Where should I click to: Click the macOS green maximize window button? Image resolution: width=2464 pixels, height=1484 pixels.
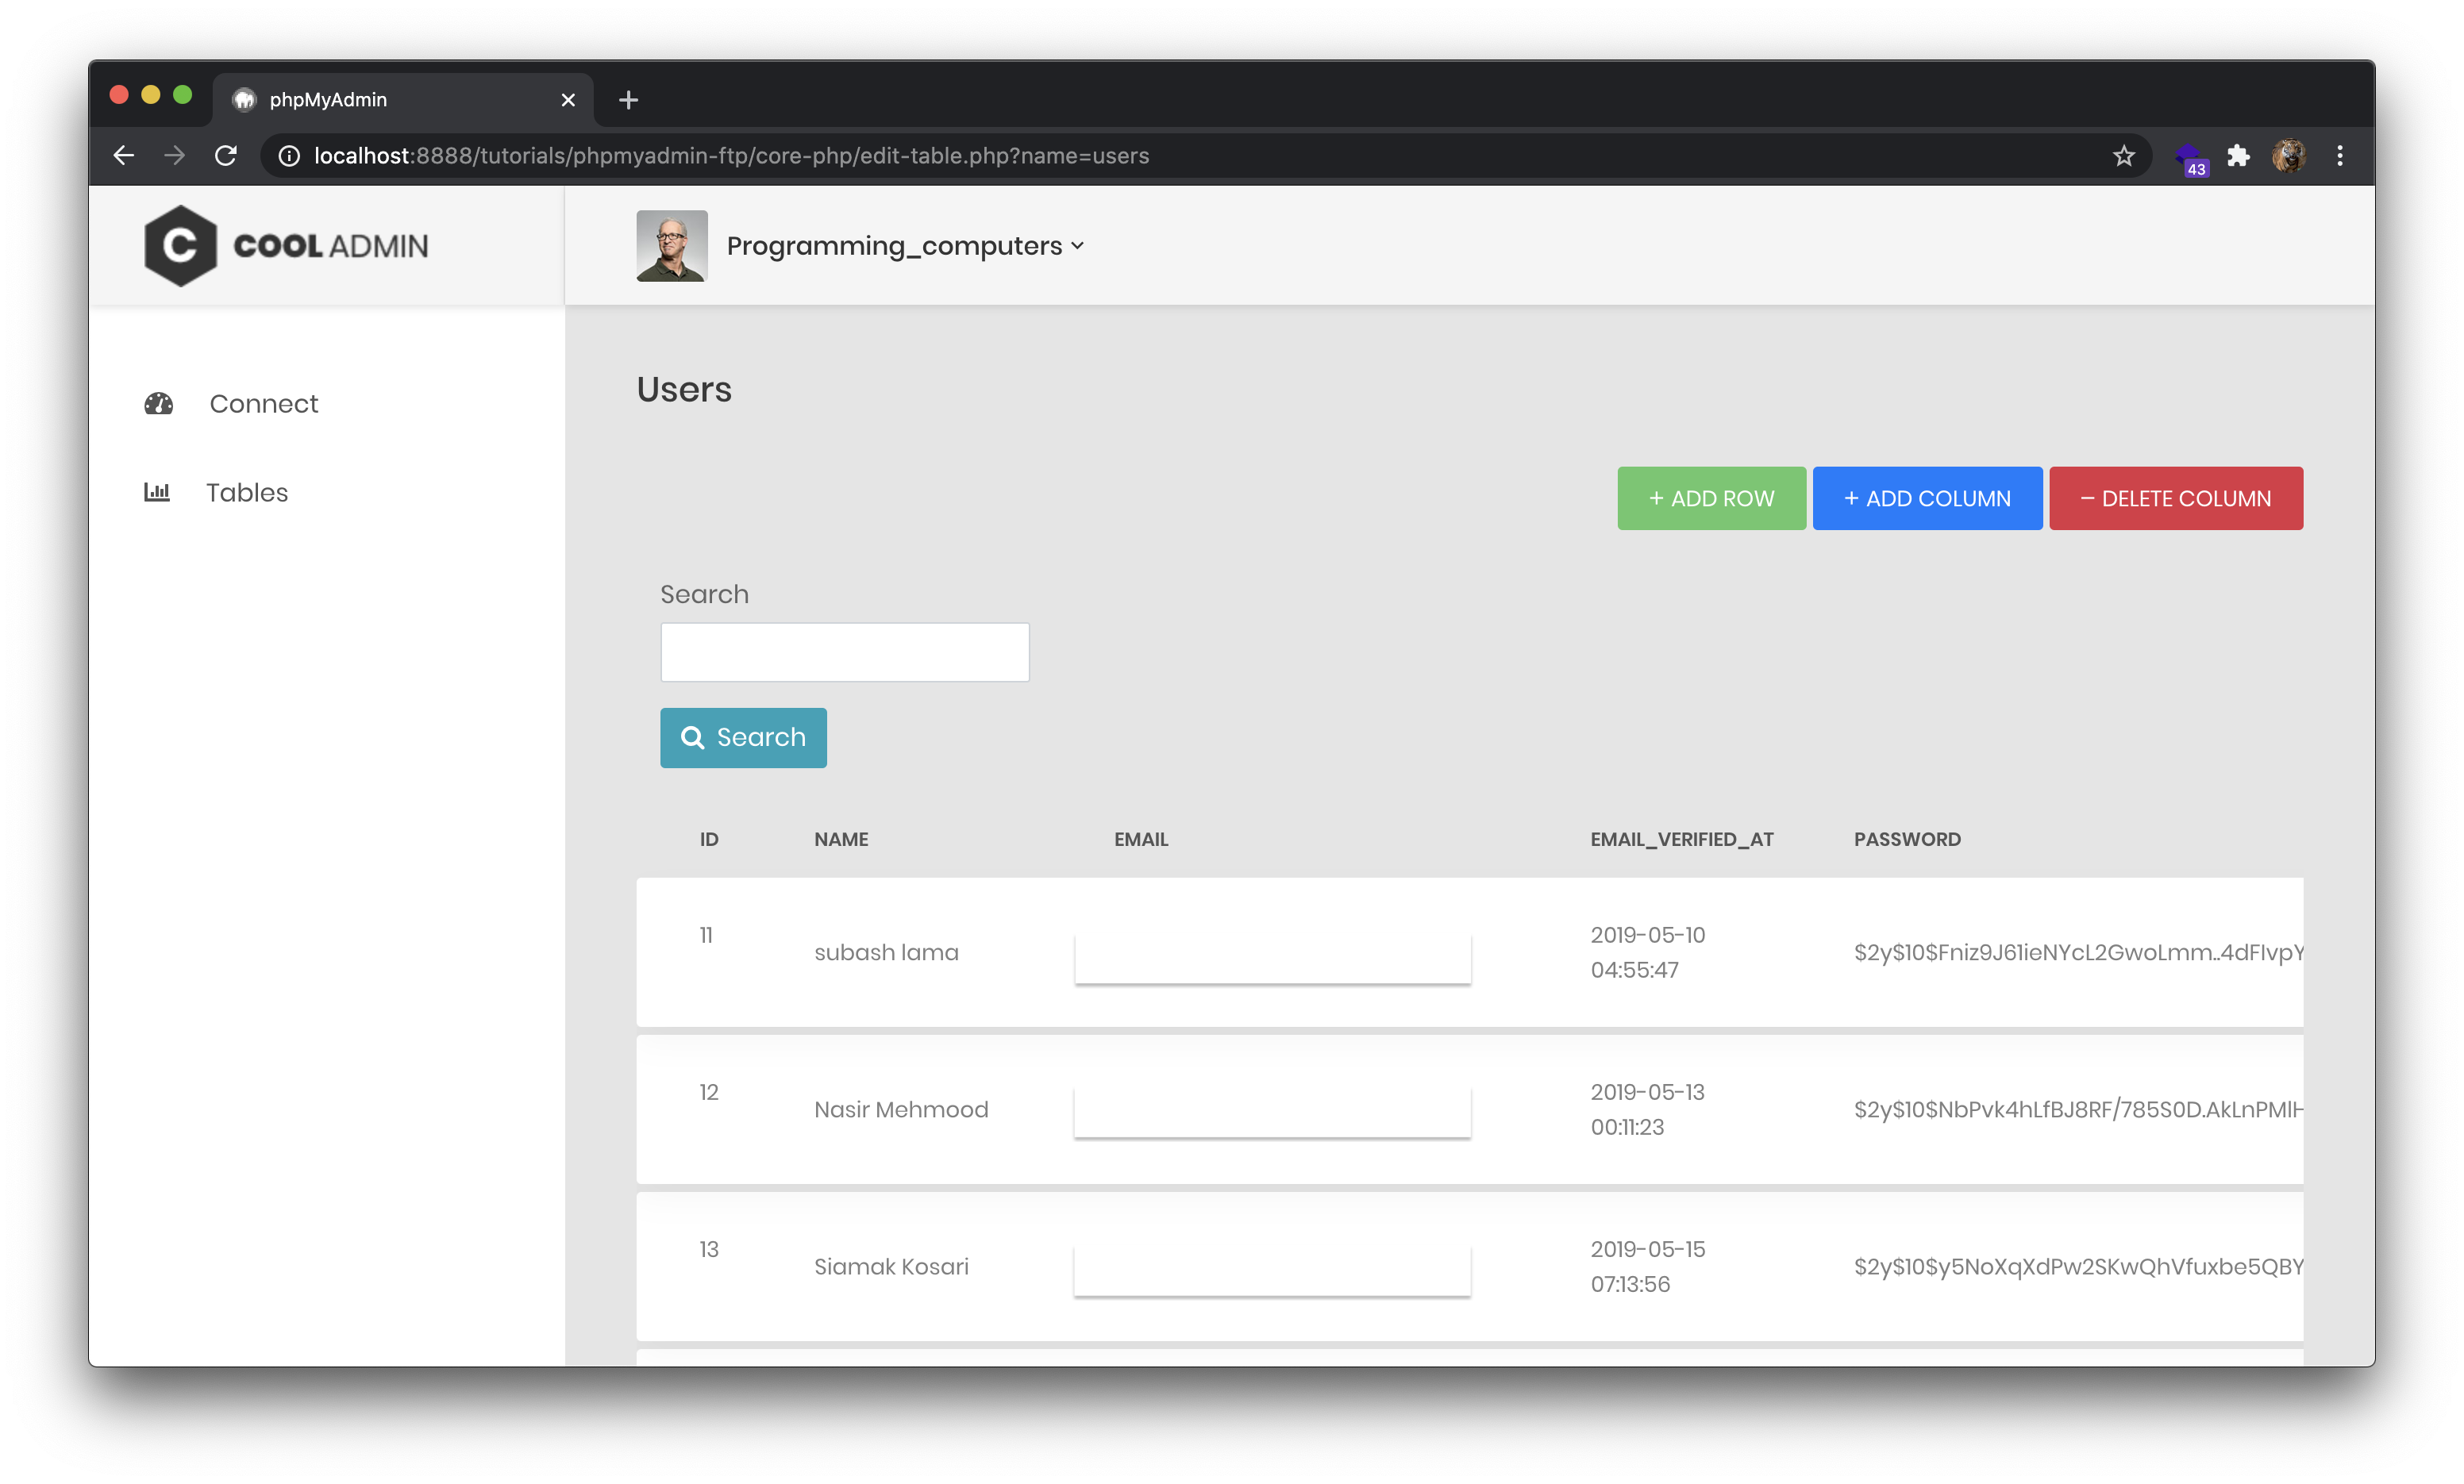182,95
